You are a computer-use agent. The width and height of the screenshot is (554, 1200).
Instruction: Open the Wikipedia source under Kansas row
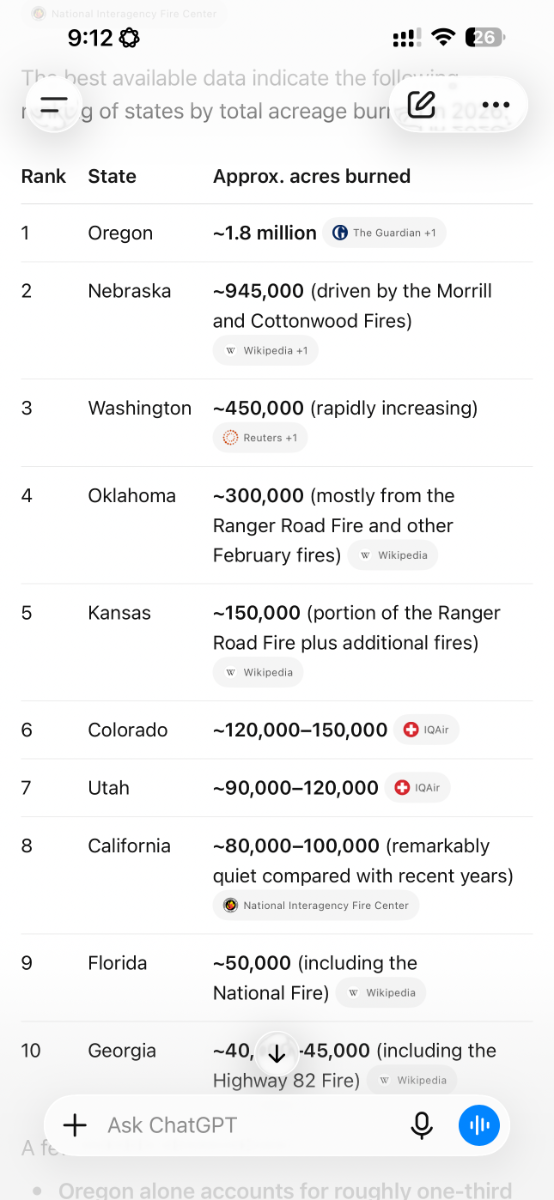tap(258, 672)
